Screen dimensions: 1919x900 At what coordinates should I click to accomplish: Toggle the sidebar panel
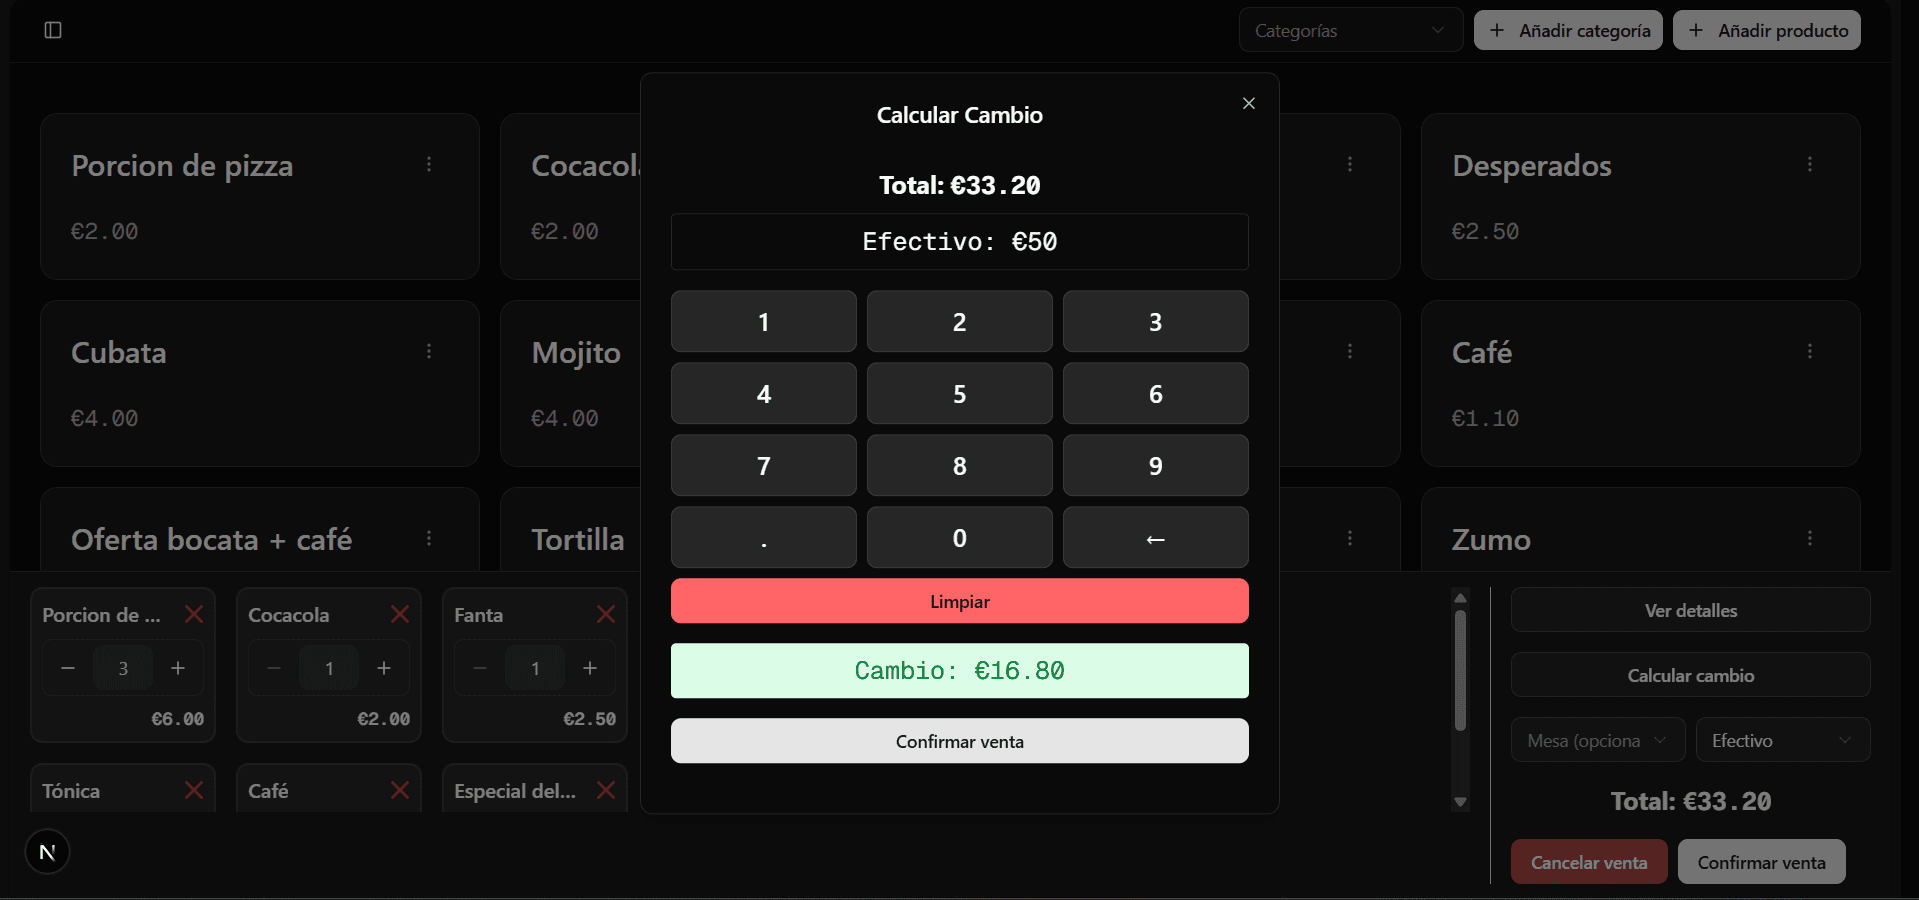click(55, 30)
